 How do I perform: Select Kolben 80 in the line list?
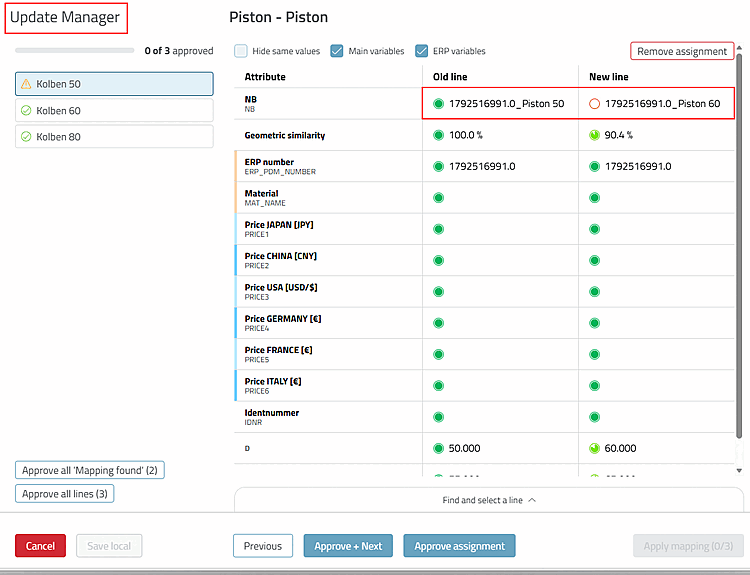click(x=114, y=137)
